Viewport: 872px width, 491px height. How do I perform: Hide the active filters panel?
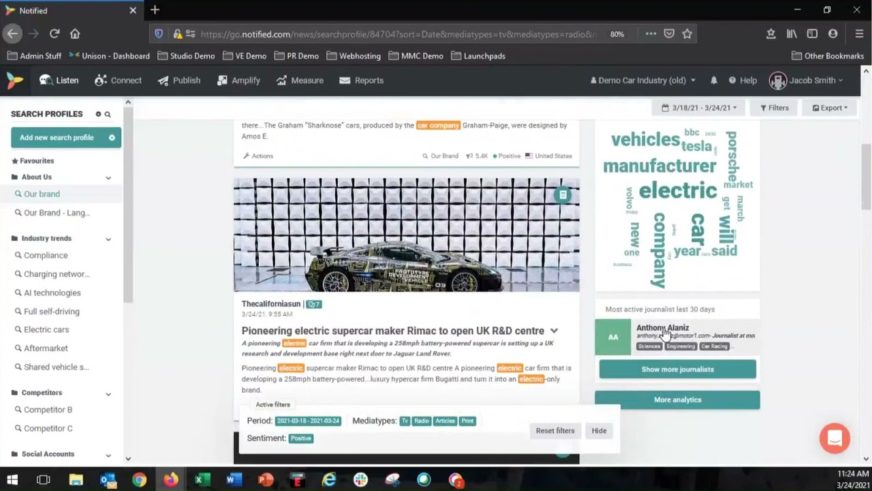(x=599, y=431)
